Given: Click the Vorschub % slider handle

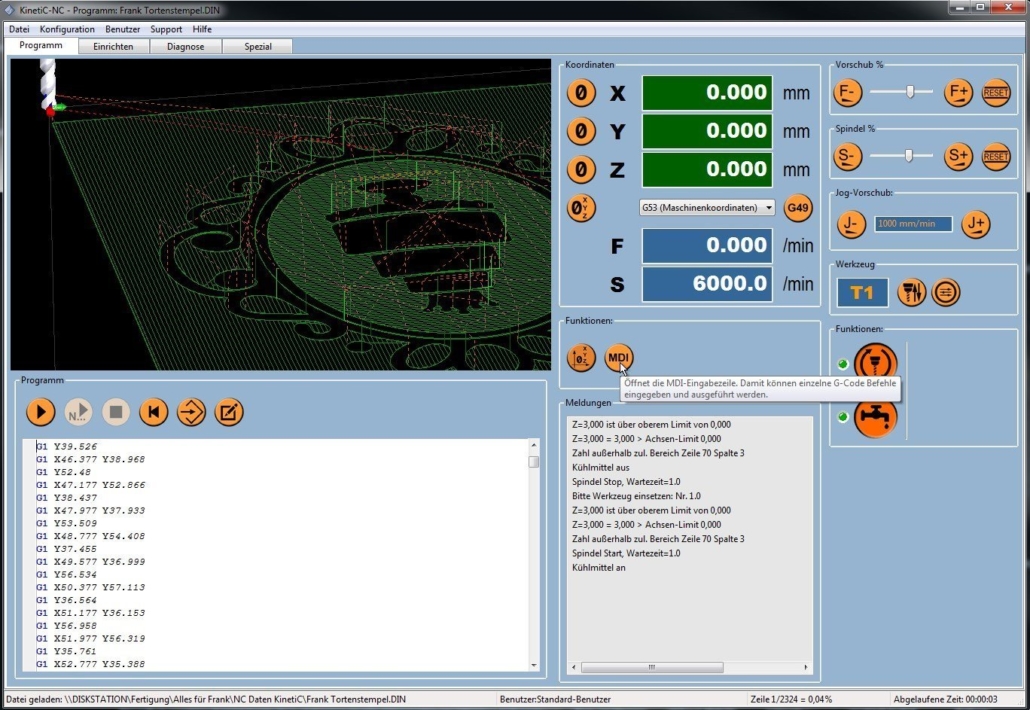Looking at the screenshot, I should click(x=910, y=92).
